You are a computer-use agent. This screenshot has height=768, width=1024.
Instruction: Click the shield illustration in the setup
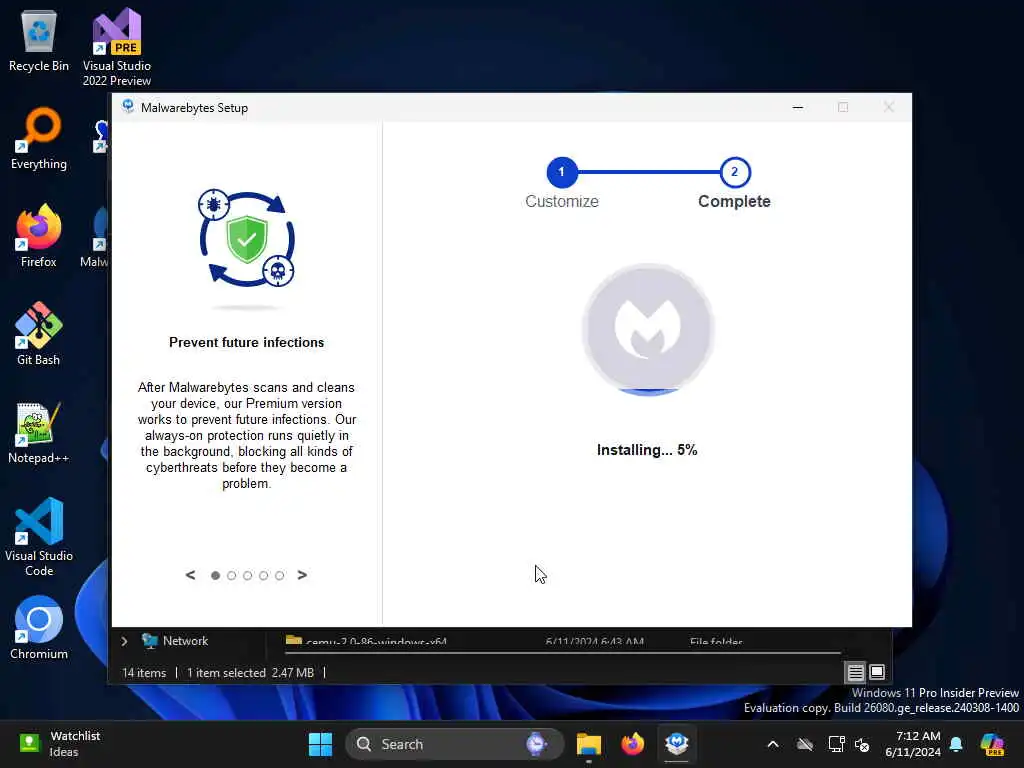pyautogui.click(x=247, y=240)
